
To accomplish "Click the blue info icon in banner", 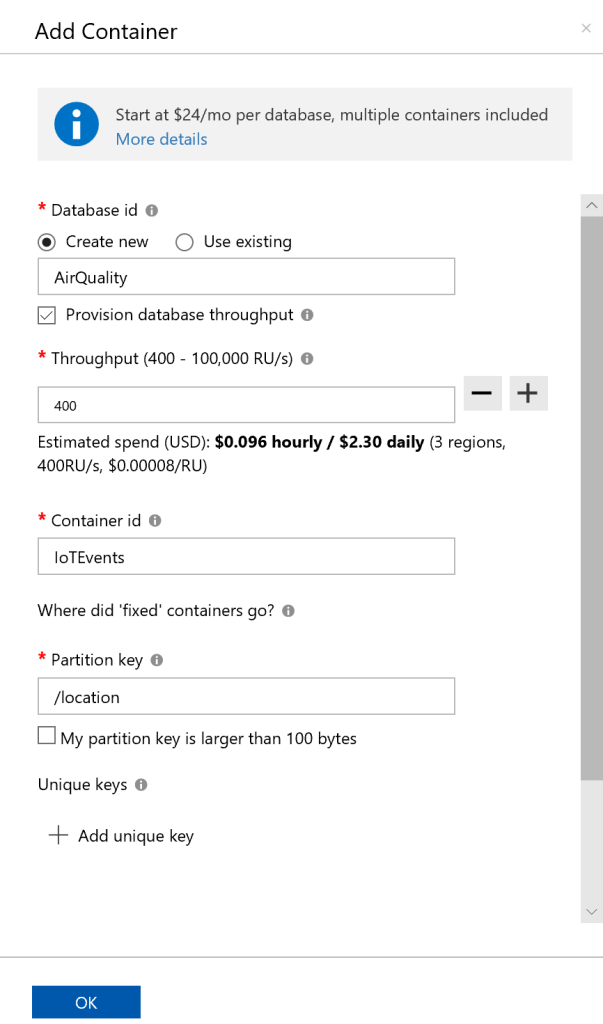I will click(x=77, y=124).
